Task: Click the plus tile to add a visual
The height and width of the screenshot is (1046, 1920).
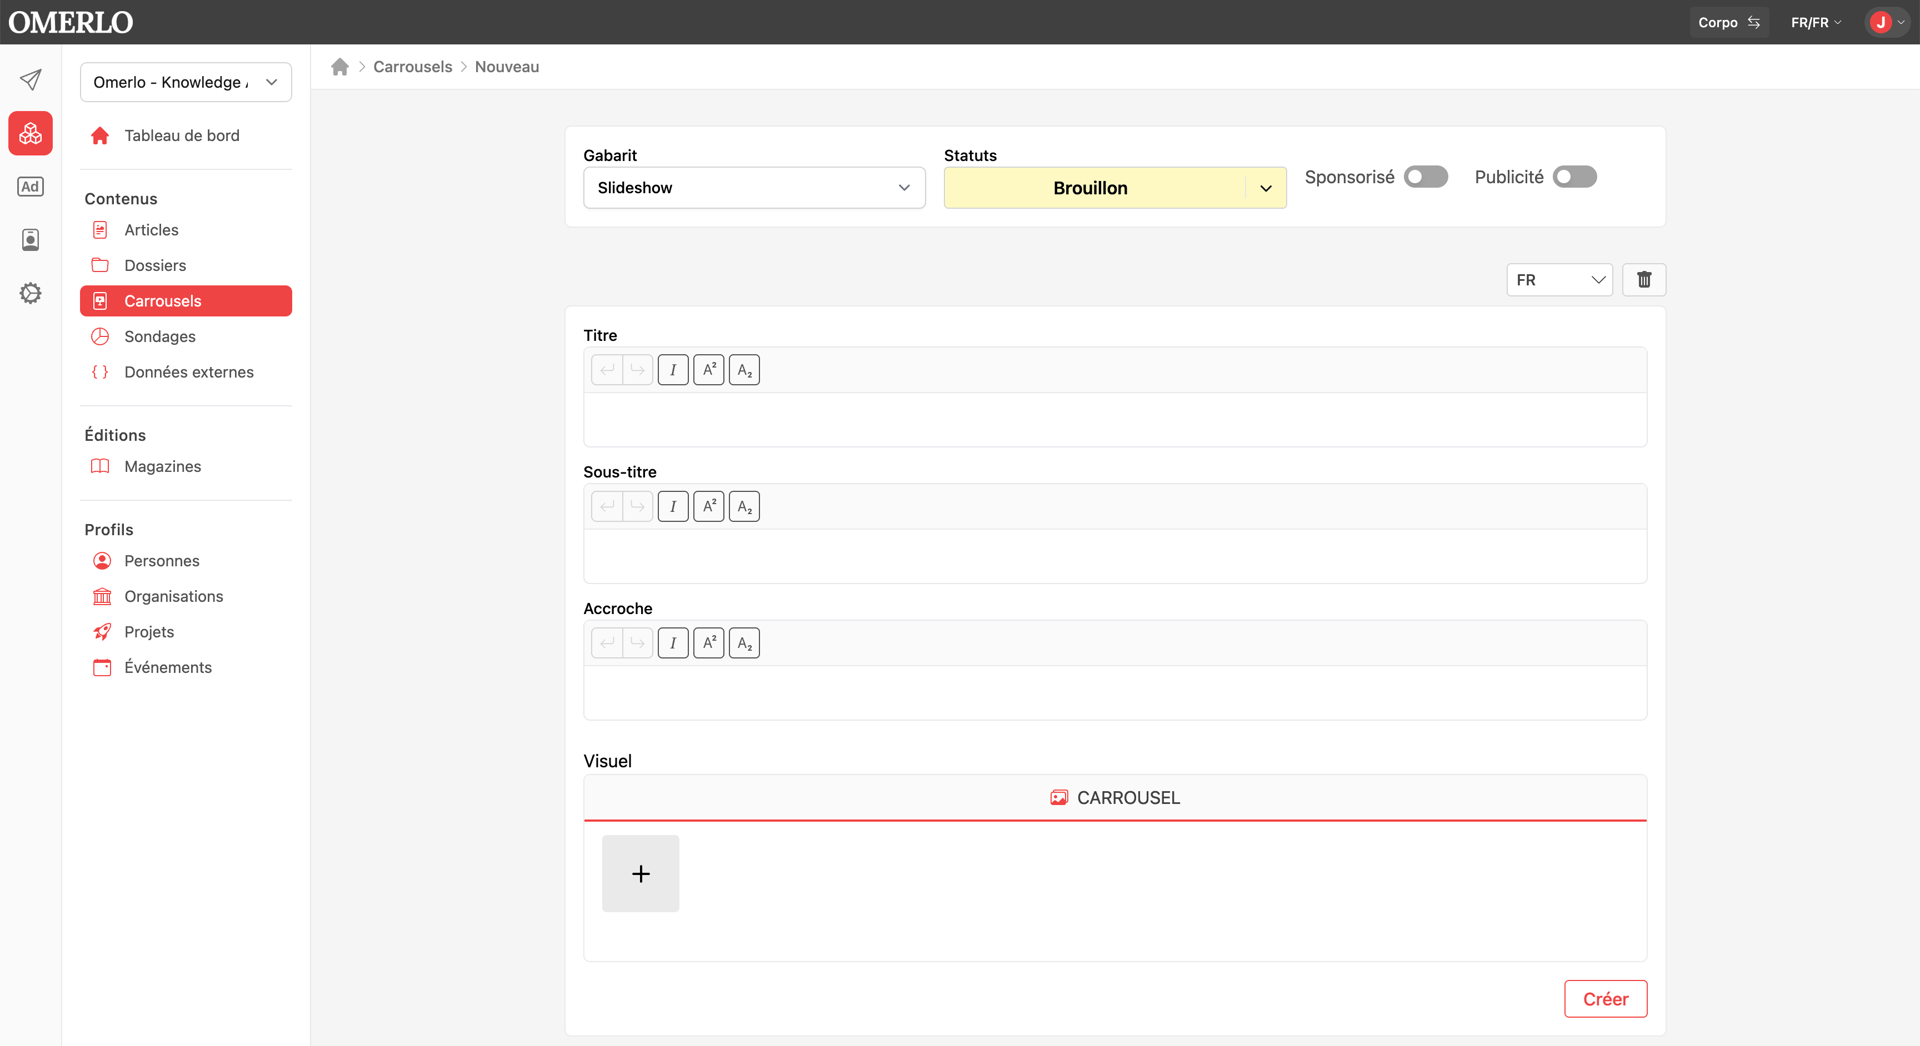Action: click(641, 874)
